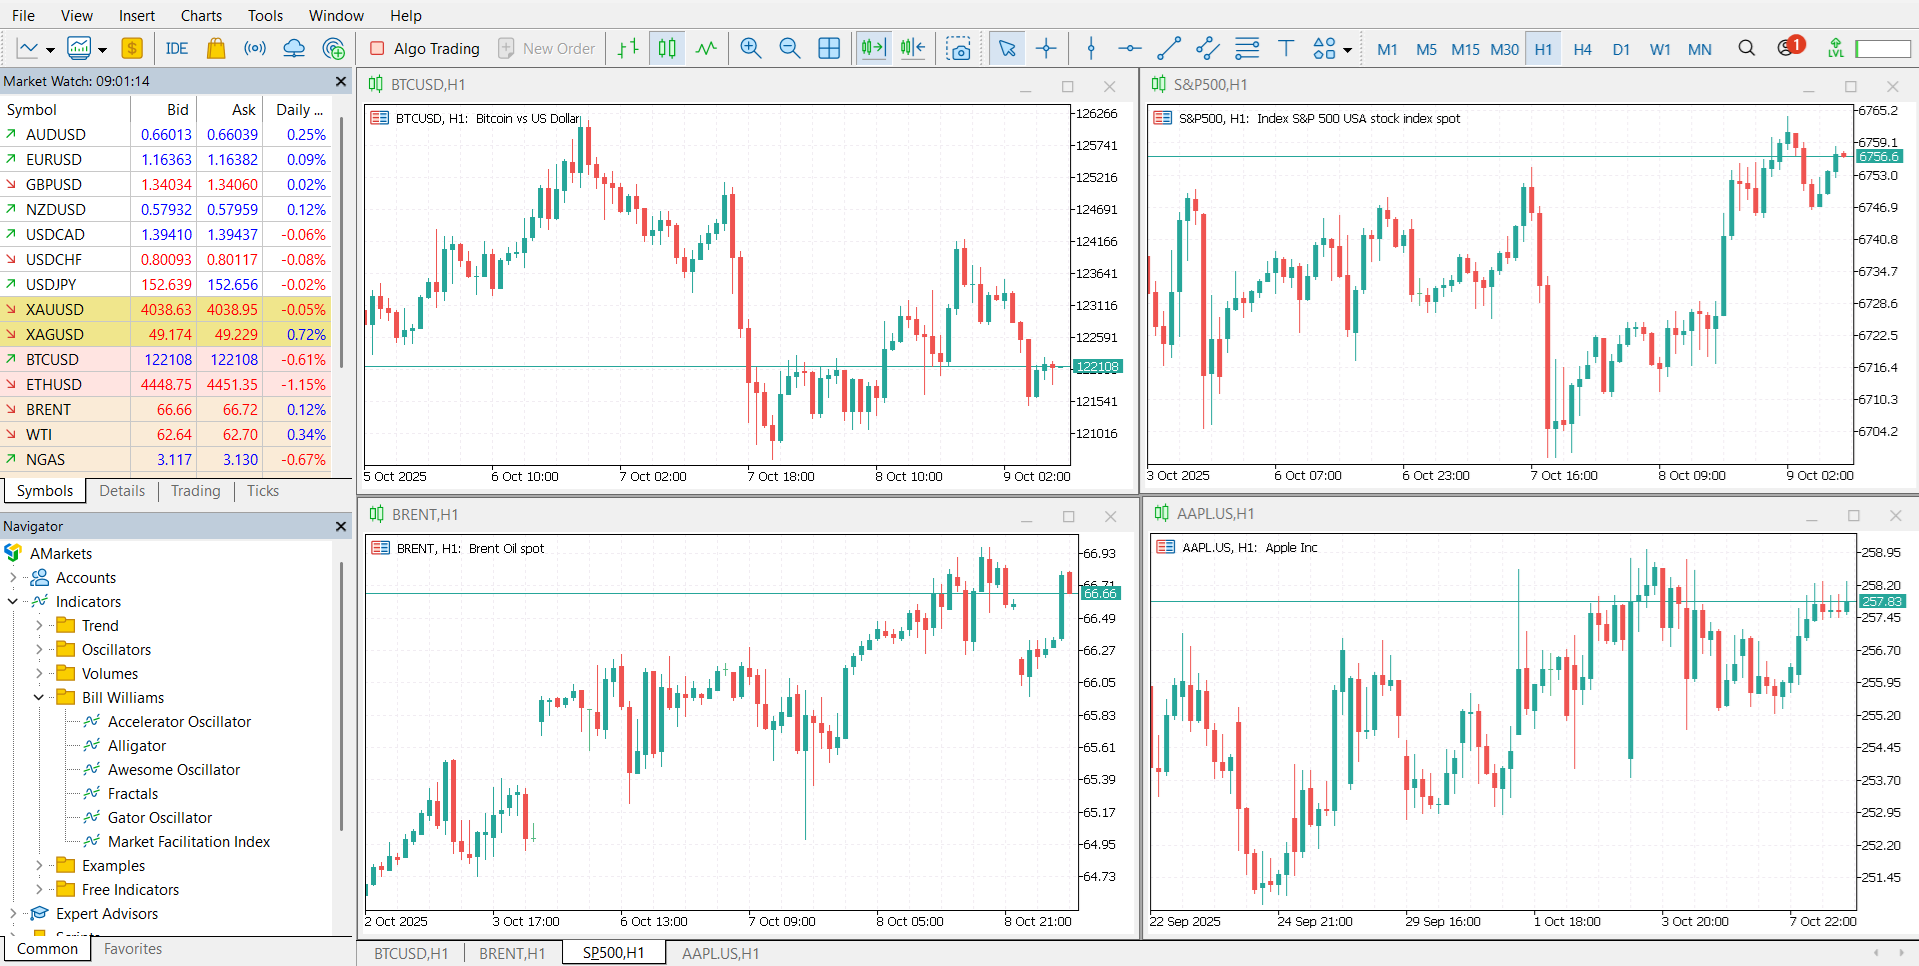Screen dimensions: 1919x966
Task: Open the chart profiles icon
Action: [x=79, y=48]
